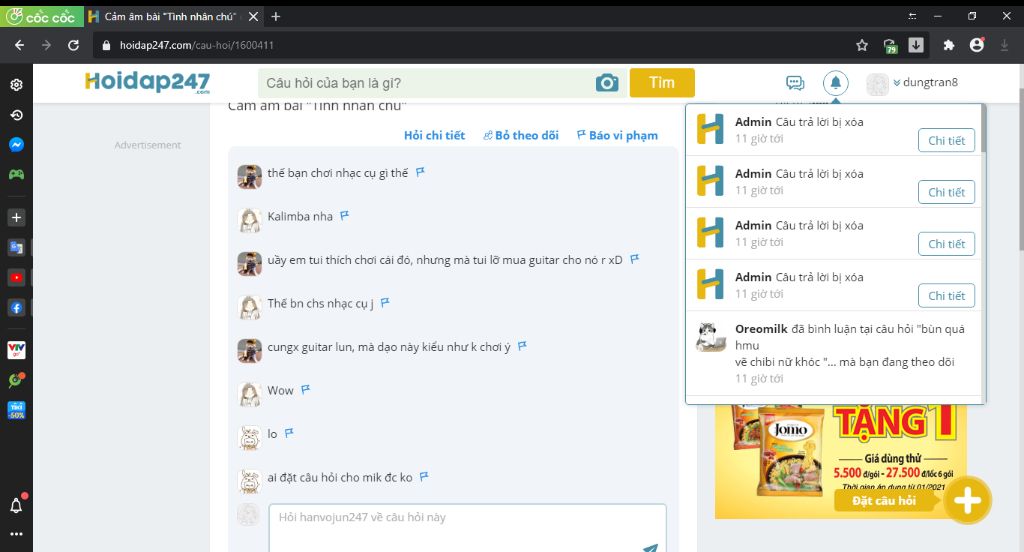Open a new browser tab
This screenshot has width=1024, height=552.
(276, 16)
